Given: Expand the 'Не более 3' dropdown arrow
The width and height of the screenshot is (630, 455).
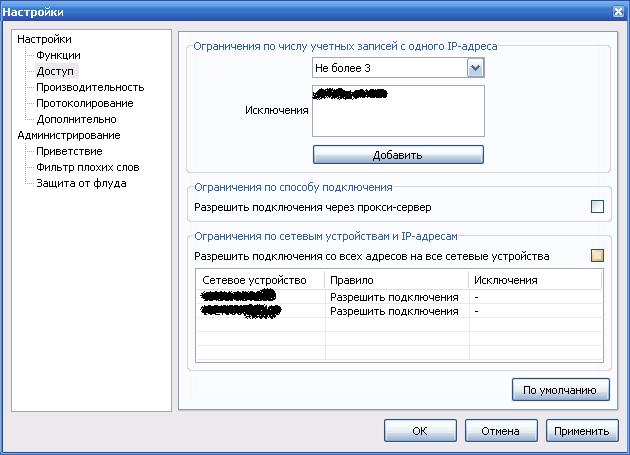Looking at the screenshot, I should (x=476, y=68).
